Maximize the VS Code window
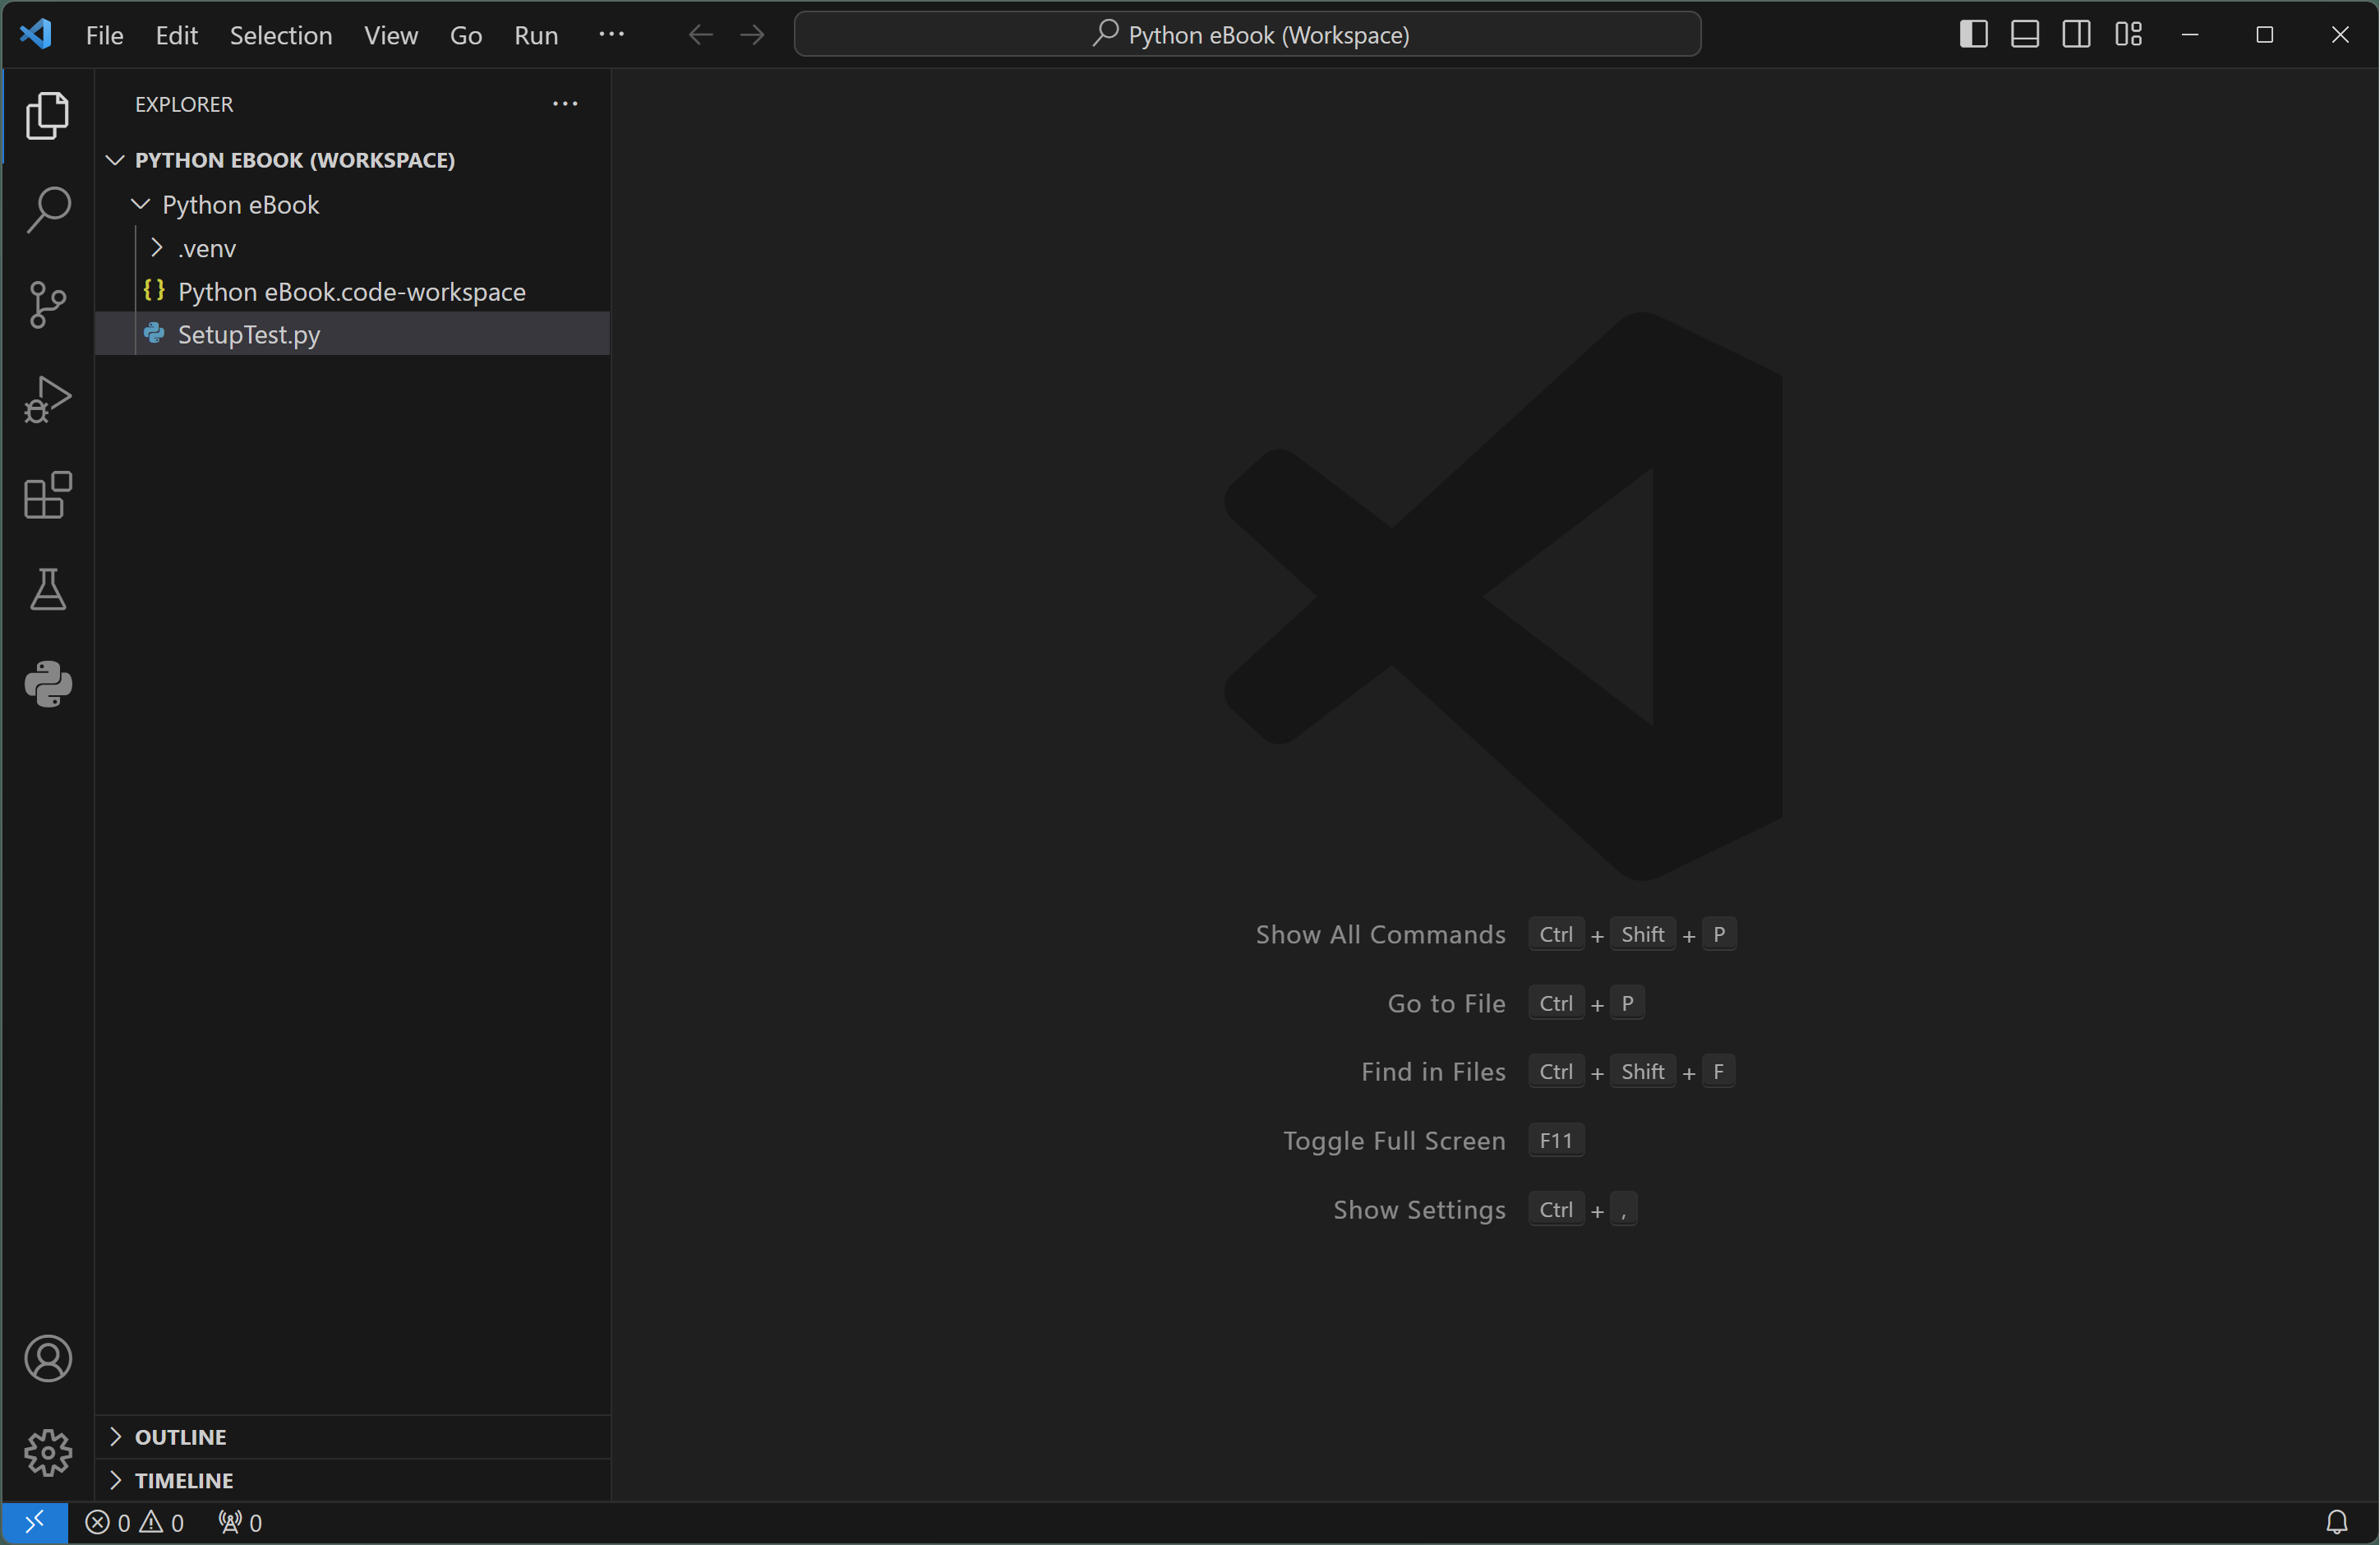Image resolution: width=2380 pixels, height=1545 pixels. (x=2265, y=34)
